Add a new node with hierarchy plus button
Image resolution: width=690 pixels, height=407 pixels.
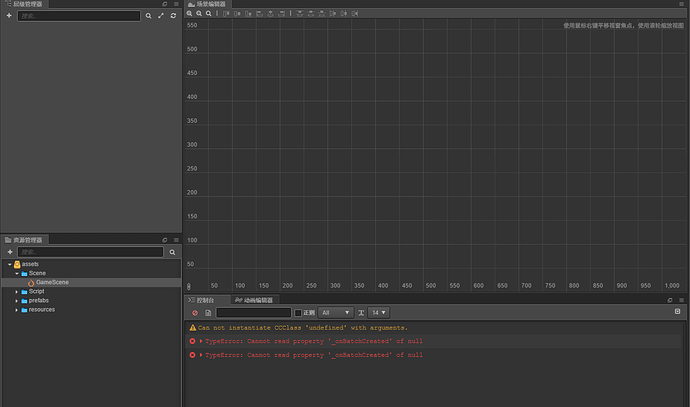(x=9, y=15)
